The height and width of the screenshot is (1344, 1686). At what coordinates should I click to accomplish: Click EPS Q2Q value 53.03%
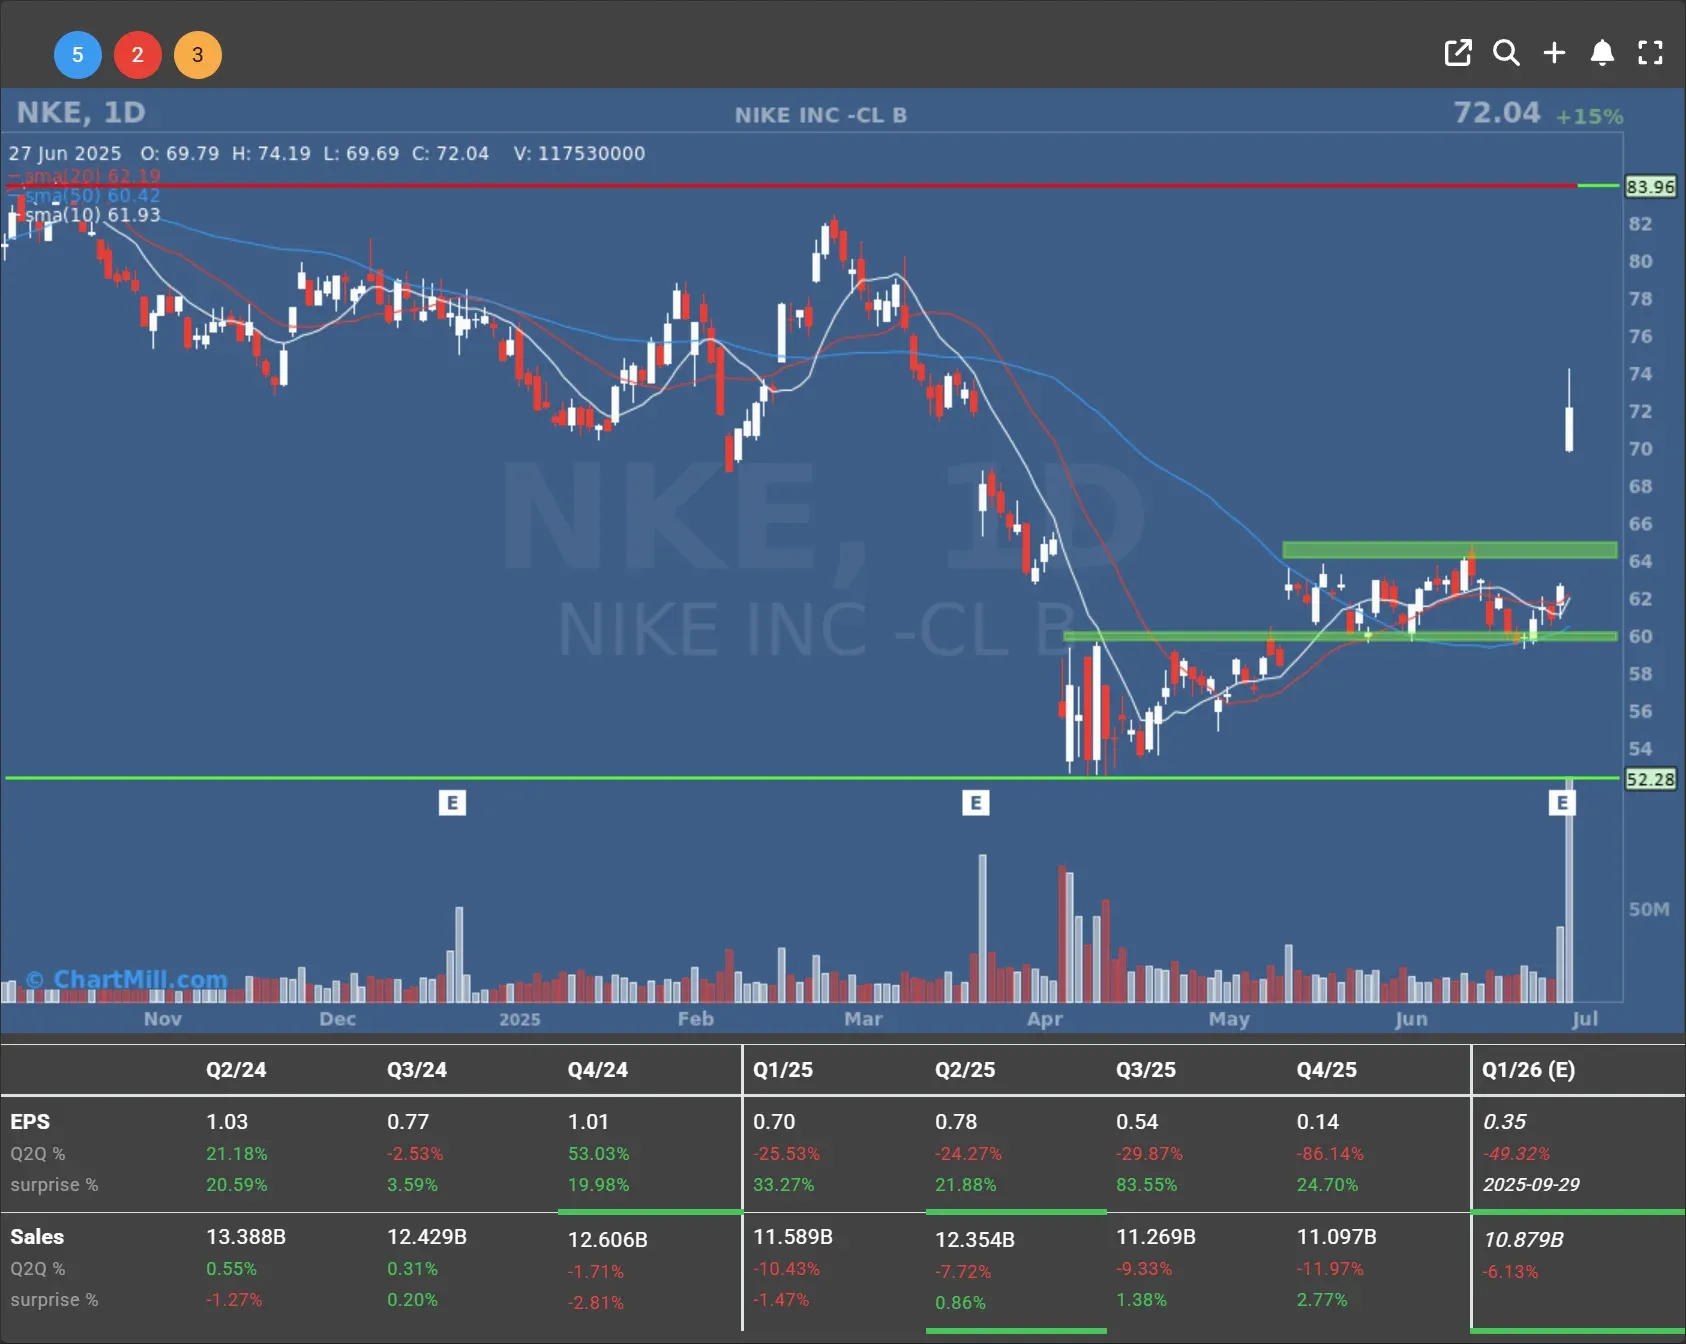coord(598,1154)
